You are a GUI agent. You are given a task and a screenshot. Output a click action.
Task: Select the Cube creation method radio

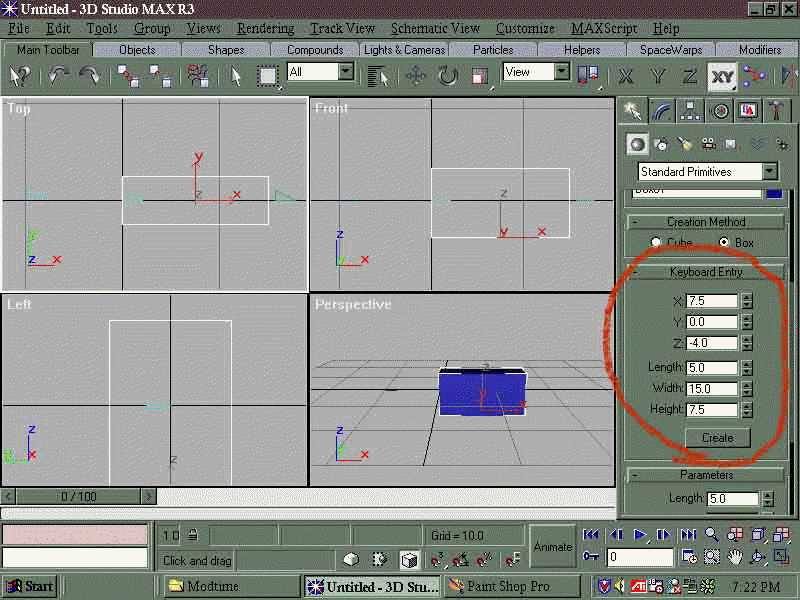click(x=656, y=242)
